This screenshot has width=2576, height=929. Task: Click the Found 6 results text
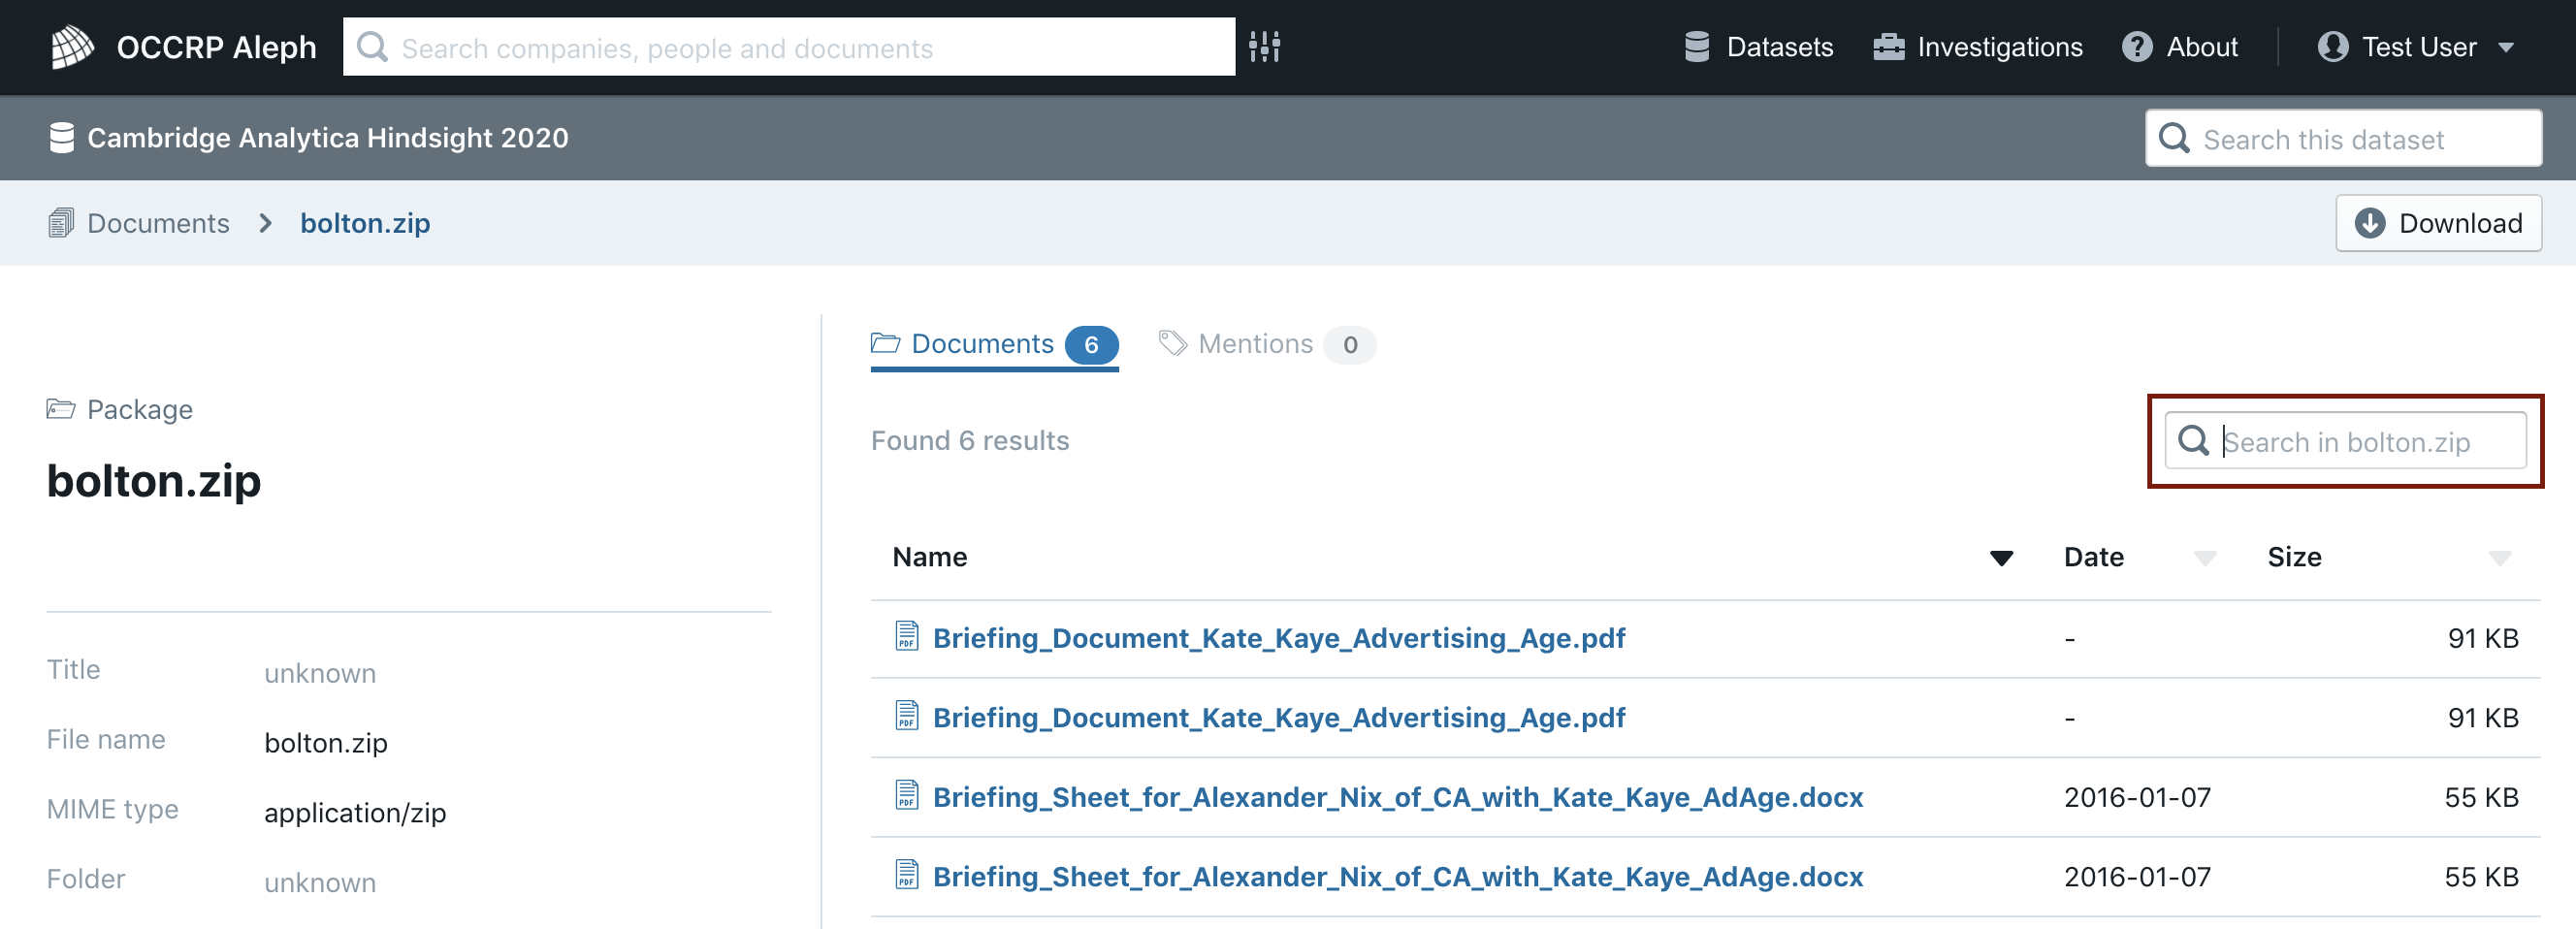[970, 441]
